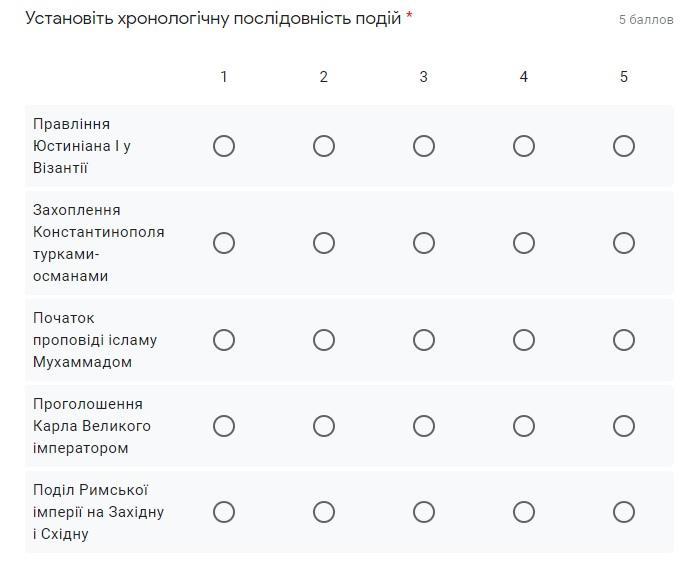
Task: Set 3 for Поділ Римської імперії row
Action: (x=424, y=512)
